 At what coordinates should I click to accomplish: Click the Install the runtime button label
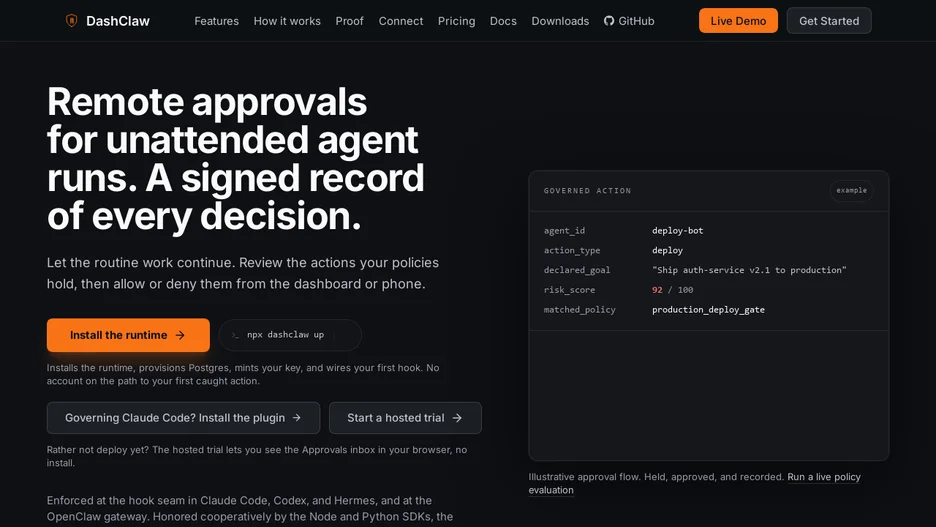coord(118,335)
